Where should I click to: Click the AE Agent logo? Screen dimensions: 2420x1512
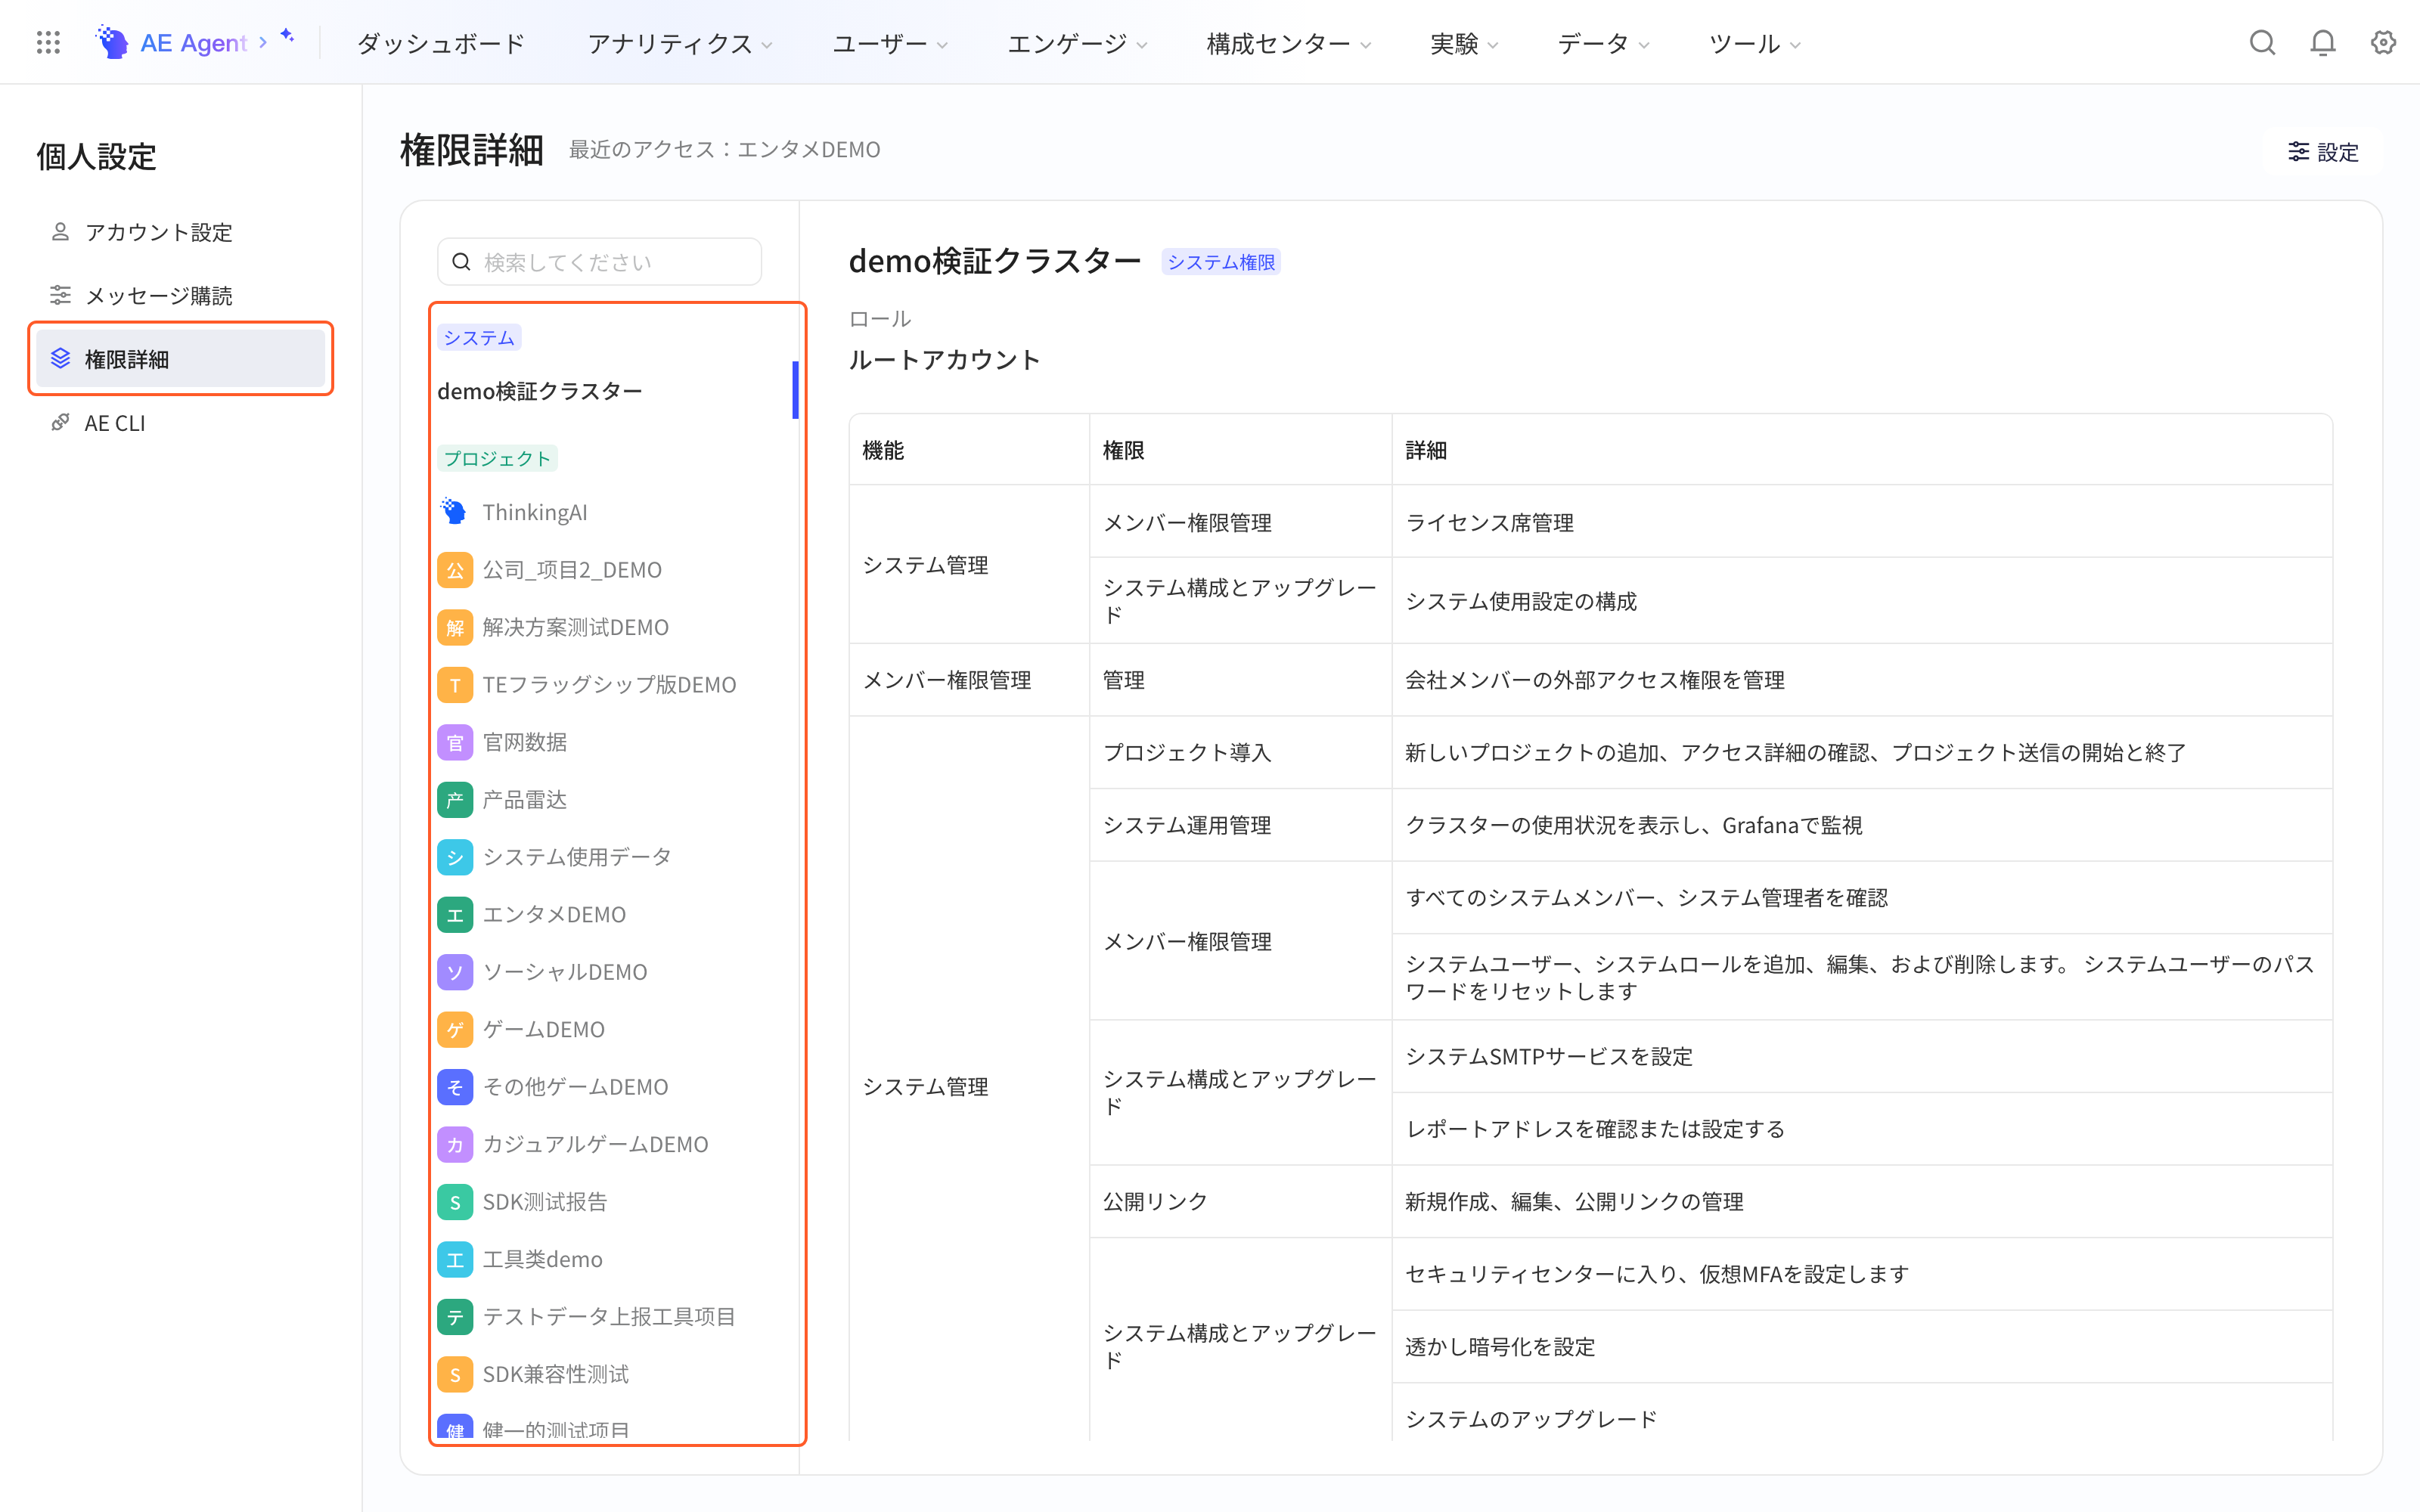171,42
